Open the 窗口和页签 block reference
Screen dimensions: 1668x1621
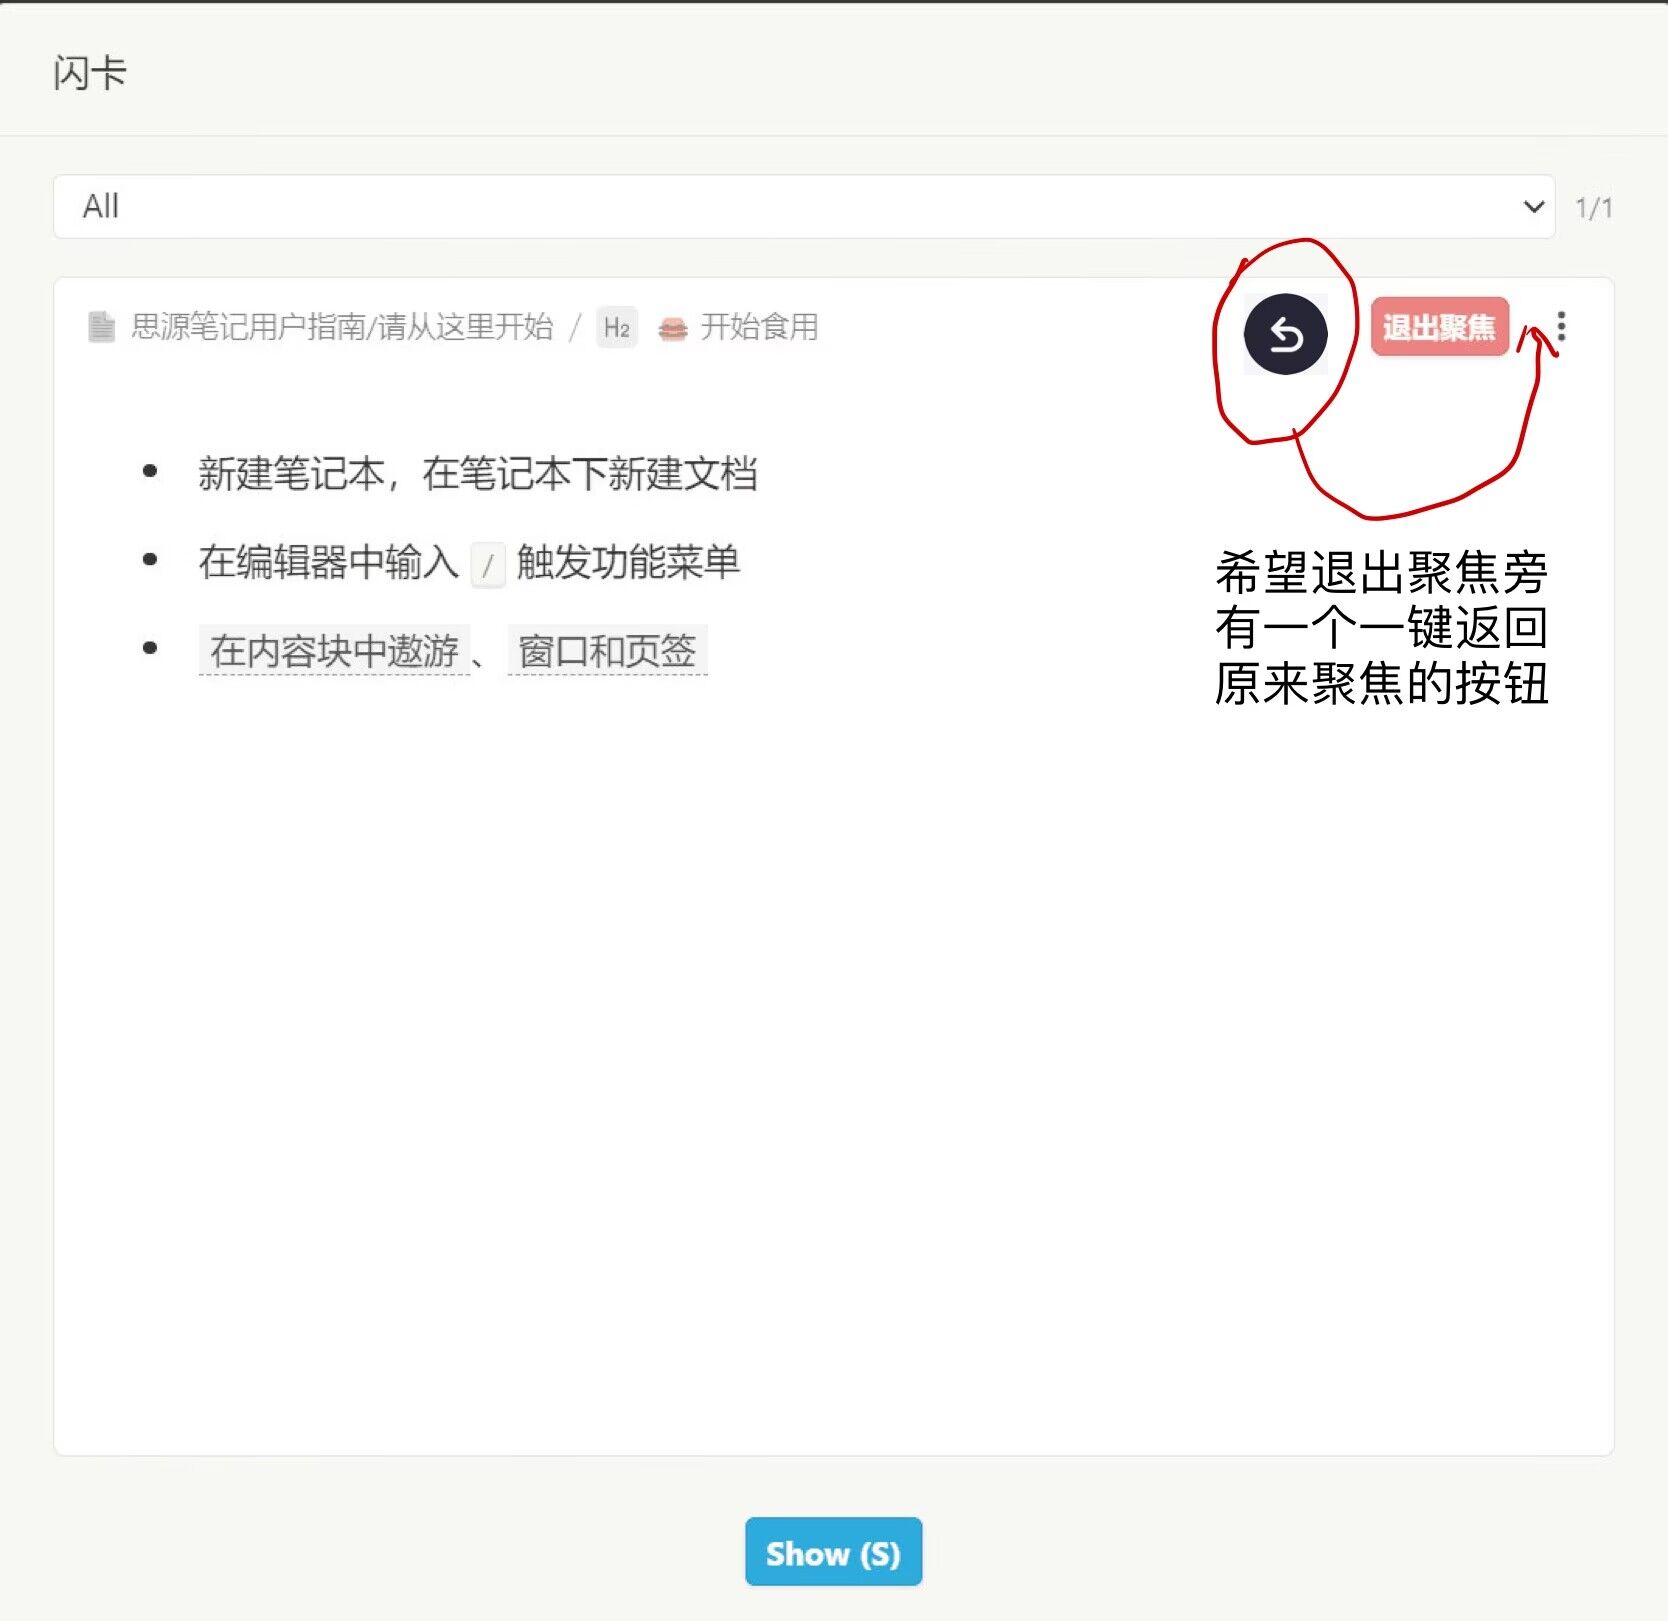coord(606,648)
